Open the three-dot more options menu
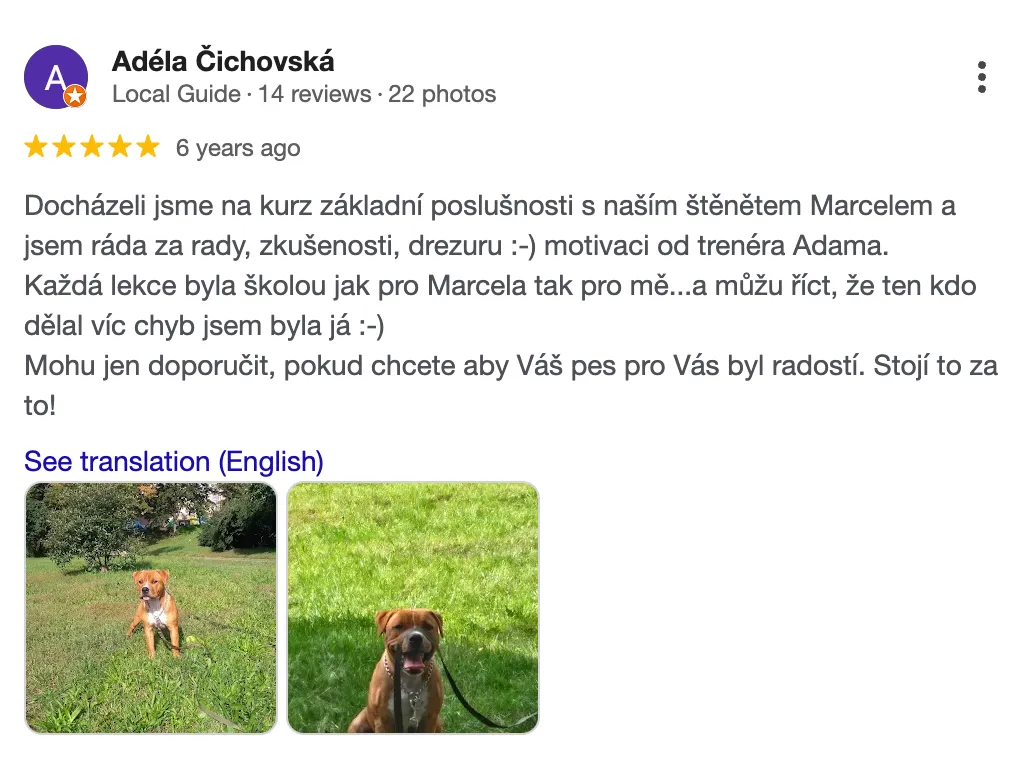The height and width of the screenshot is (758, 1036). click(982, 77)
